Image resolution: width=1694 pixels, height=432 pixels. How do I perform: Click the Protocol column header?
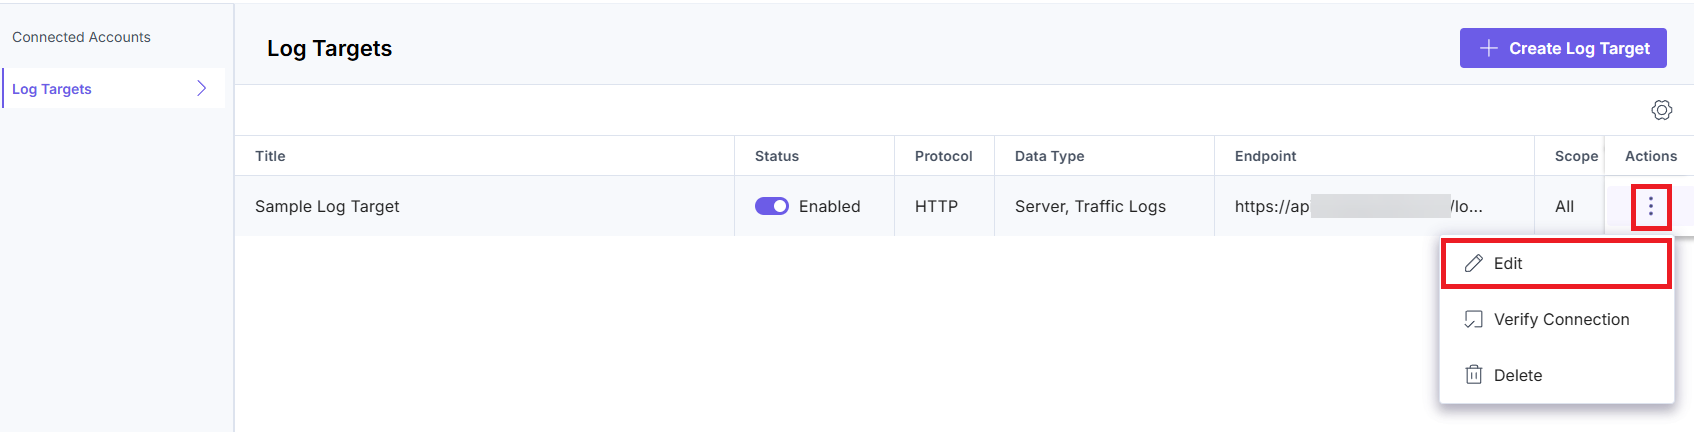point(944,156)
